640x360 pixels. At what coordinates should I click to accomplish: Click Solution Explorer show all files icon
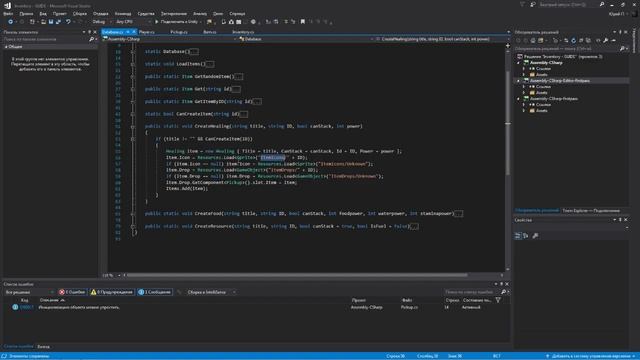click(588, 40)
